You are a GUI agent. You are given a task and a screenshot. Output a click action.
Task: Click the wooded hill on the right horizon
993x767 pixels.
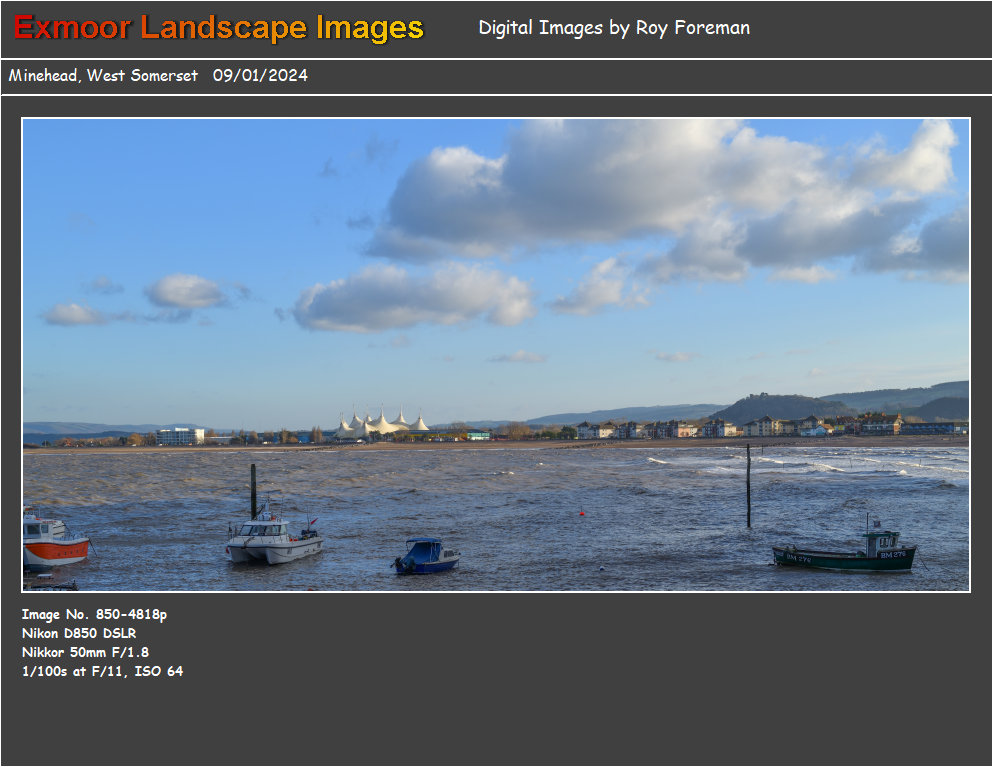coord(780,405)
